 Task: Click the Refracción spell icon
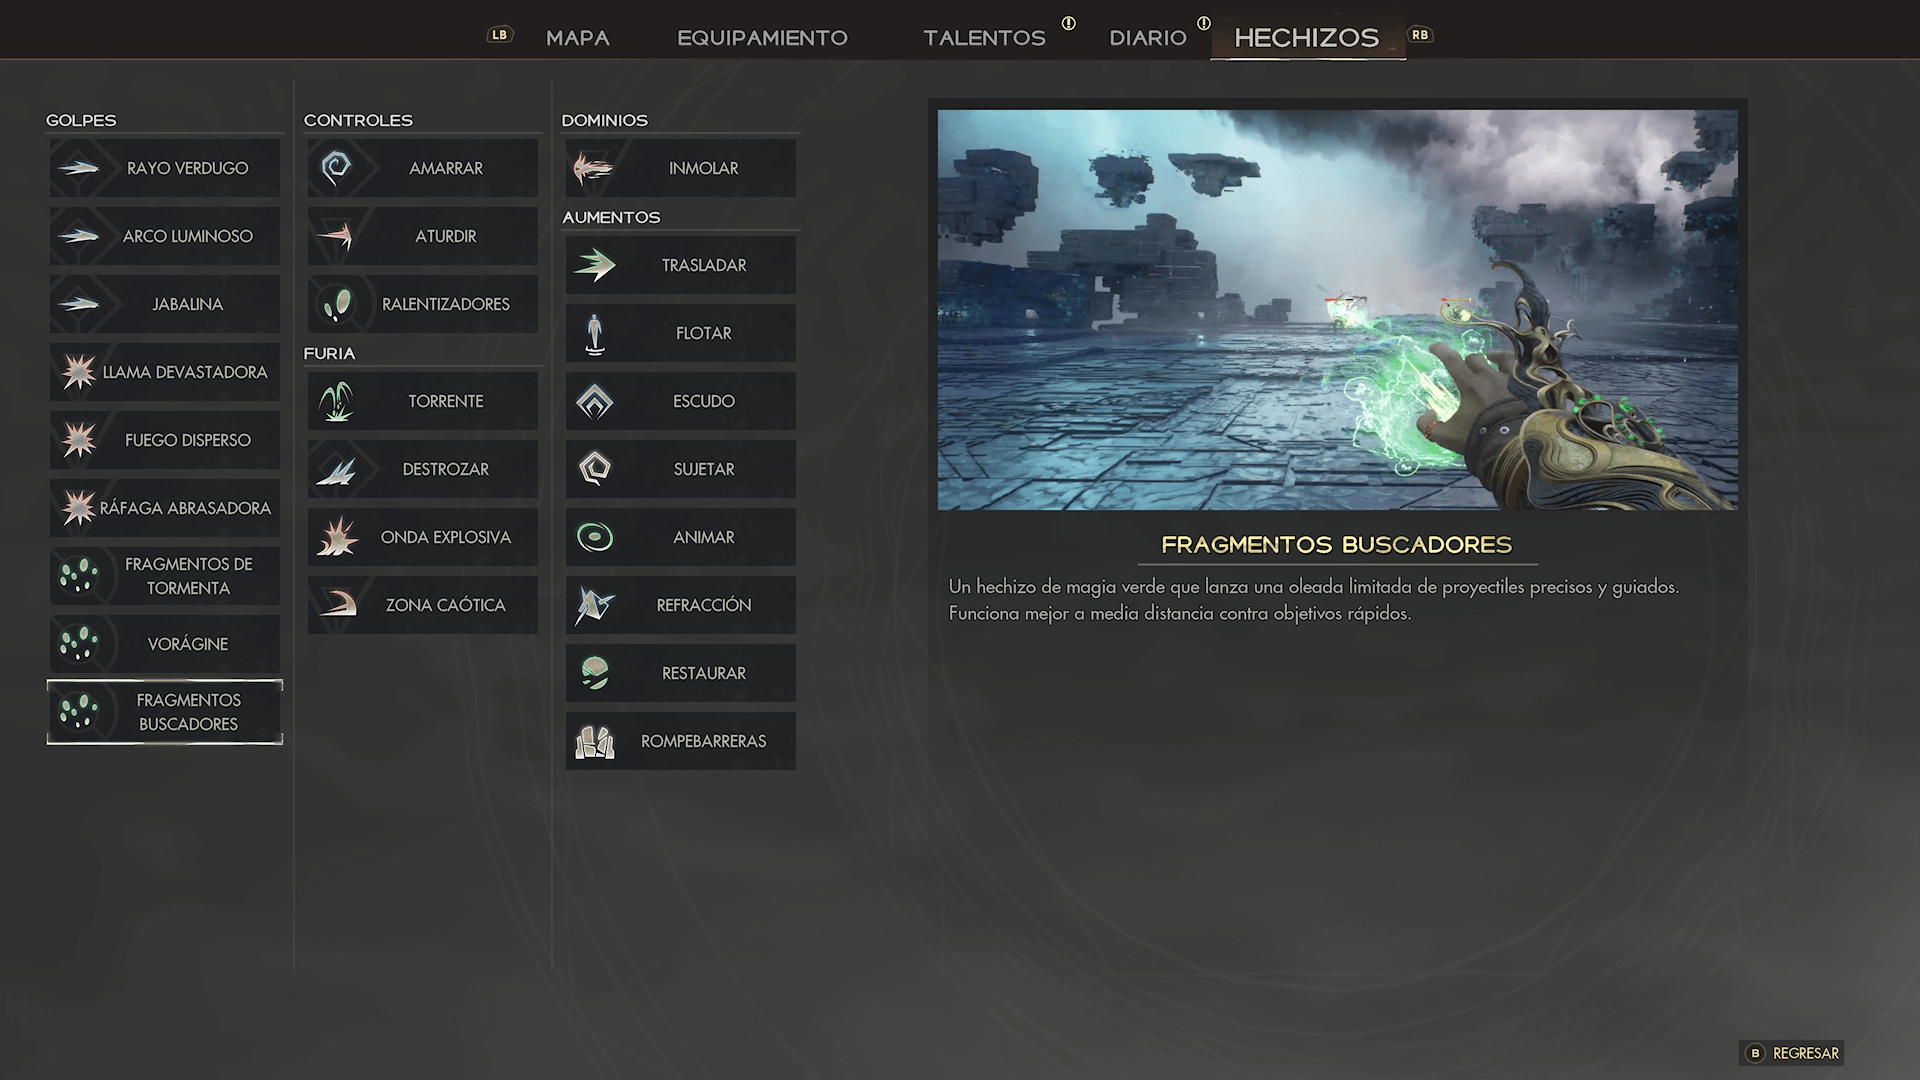tap(594, 605)
